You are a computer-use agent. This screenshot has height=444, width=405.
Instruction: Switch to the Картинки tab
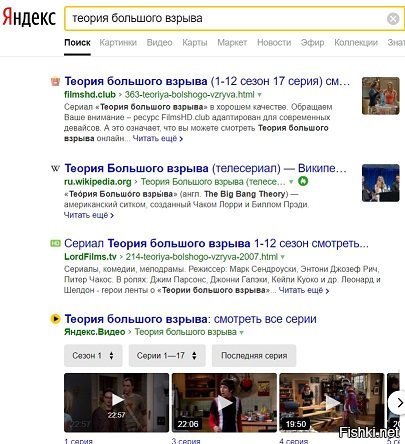(118, 43)
